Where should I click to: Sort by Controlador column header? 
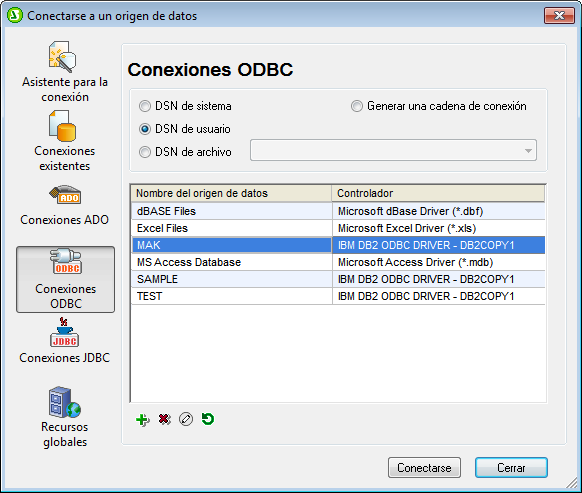point(438,193)
